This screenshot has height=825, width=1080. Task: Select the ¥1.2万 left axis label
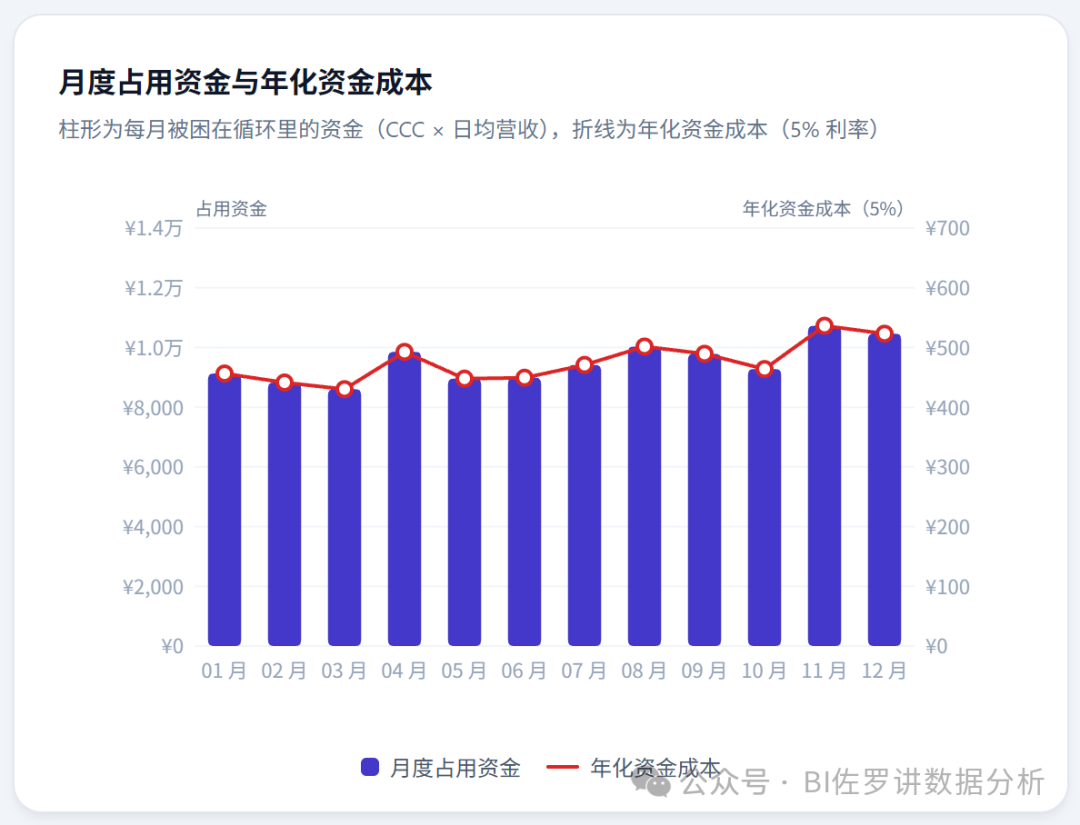(154, 288)
